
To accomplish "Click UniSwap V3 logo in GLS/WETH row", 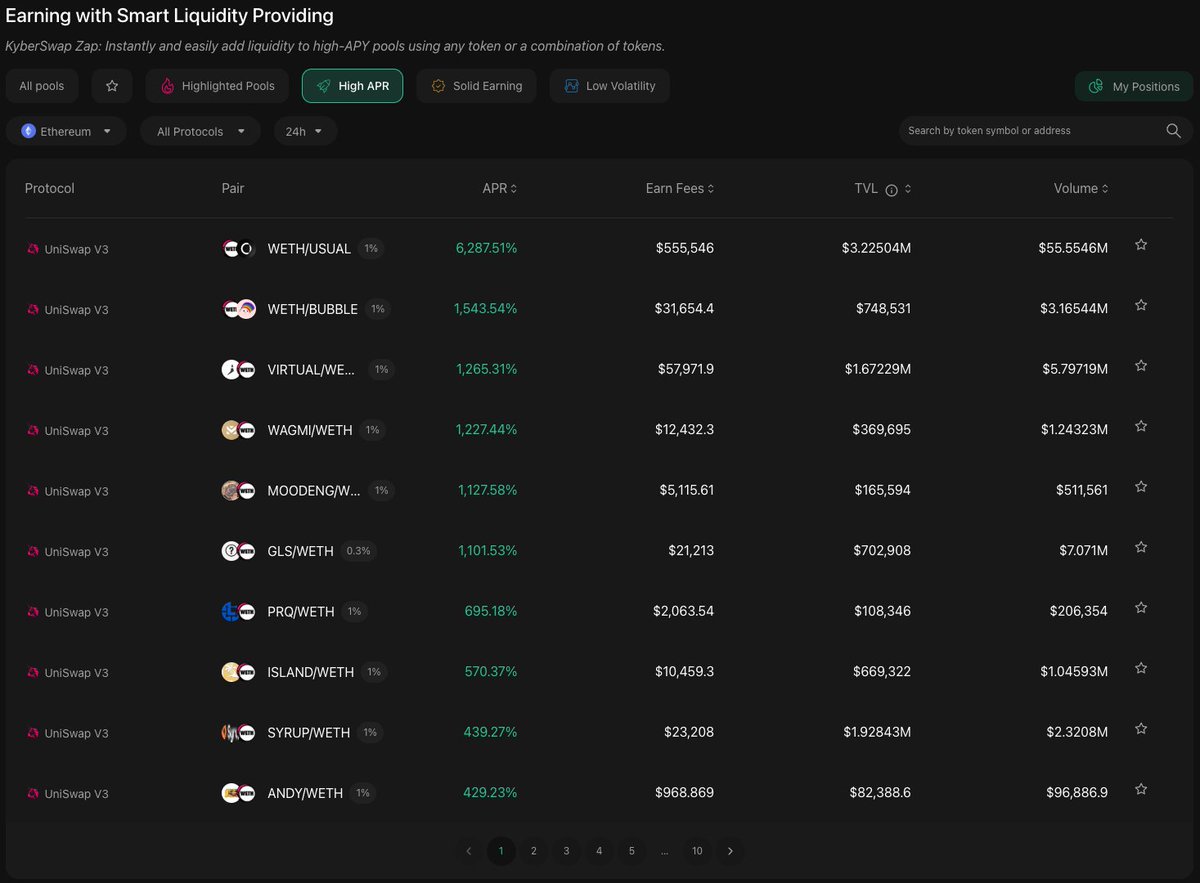I will tap(33, 552).
